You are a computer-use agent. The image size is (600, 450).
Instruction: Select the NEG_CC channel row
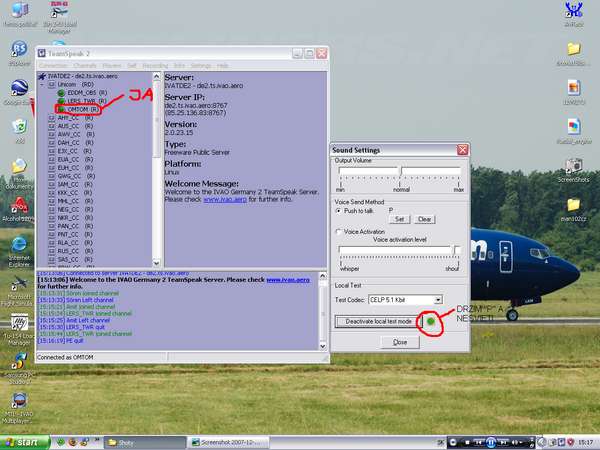[x=75, y=209]
